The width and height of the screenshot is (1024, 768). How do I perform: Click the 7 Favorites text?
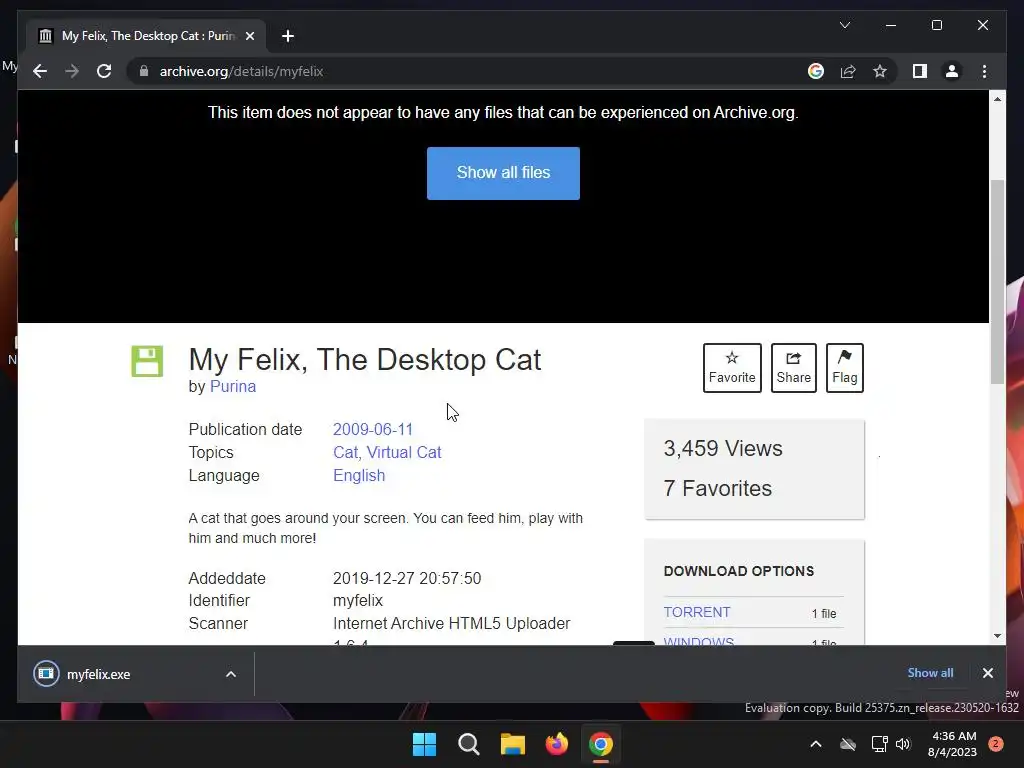pyautogui.click(x=718, y=488)
